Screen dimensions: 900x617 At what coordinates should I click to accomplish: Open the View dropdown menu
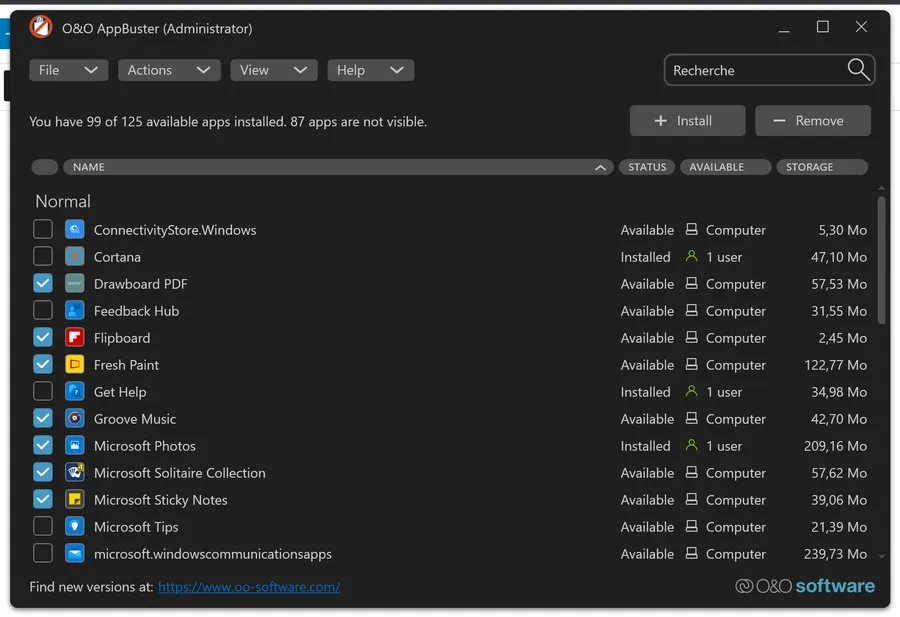point(274,70)
